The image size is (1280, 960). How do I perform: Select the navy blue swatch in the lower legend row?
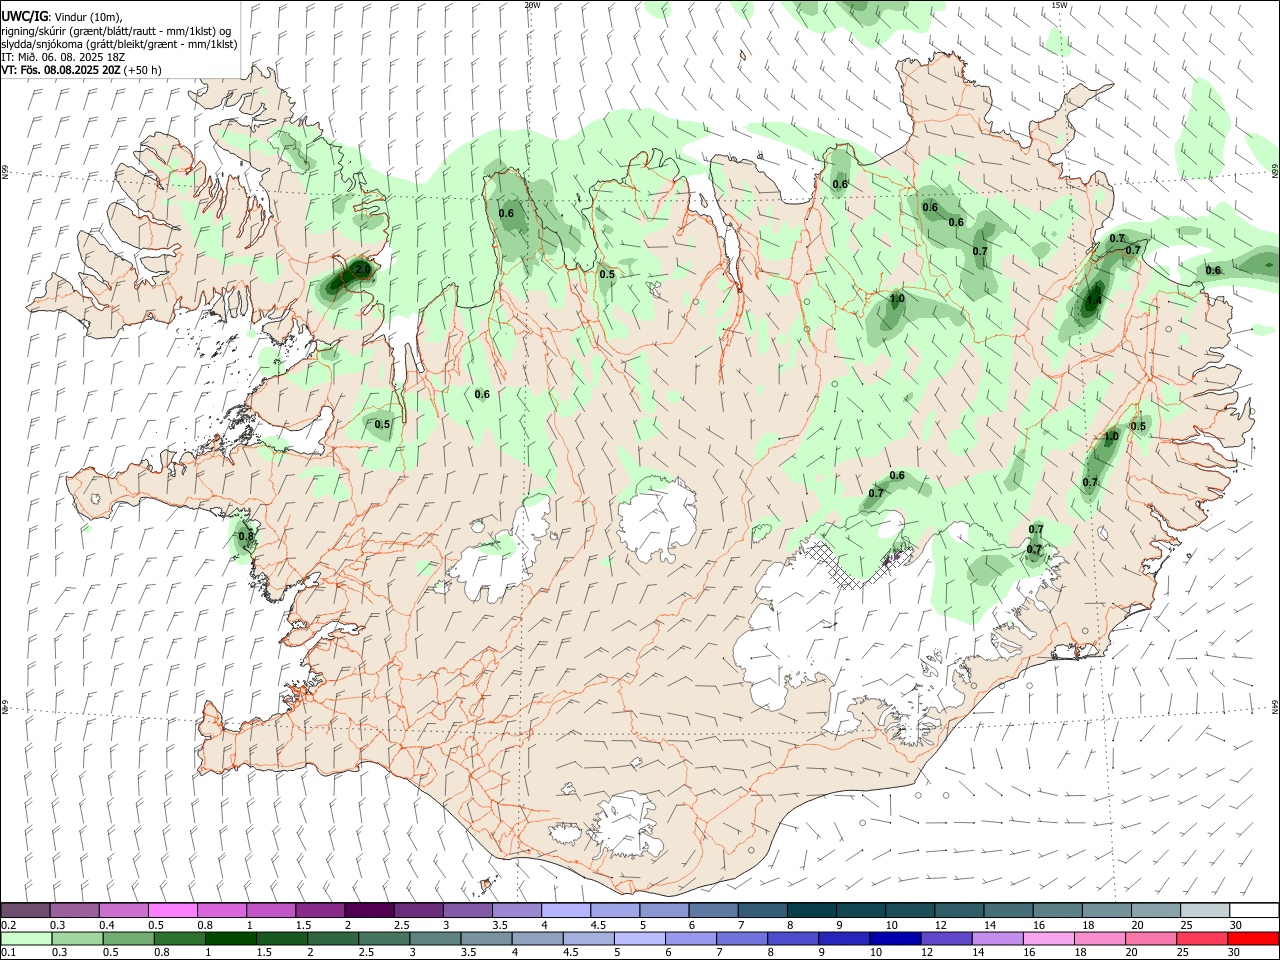[x=893, y=939]
